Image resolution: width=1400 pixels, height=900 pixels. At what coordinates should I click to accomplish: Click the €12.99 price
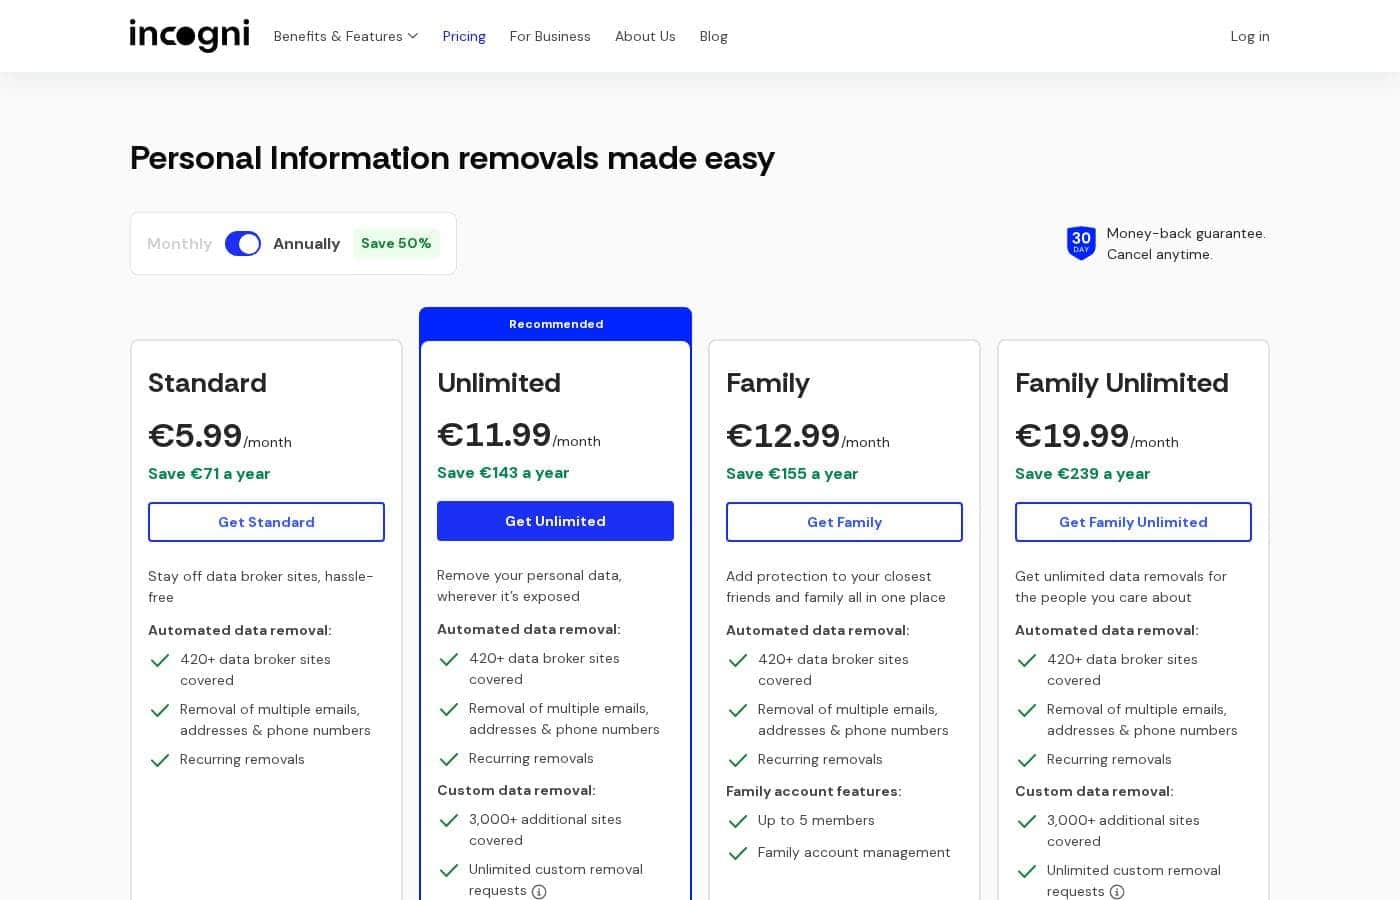pyautogui.click(x=783, y=436)
